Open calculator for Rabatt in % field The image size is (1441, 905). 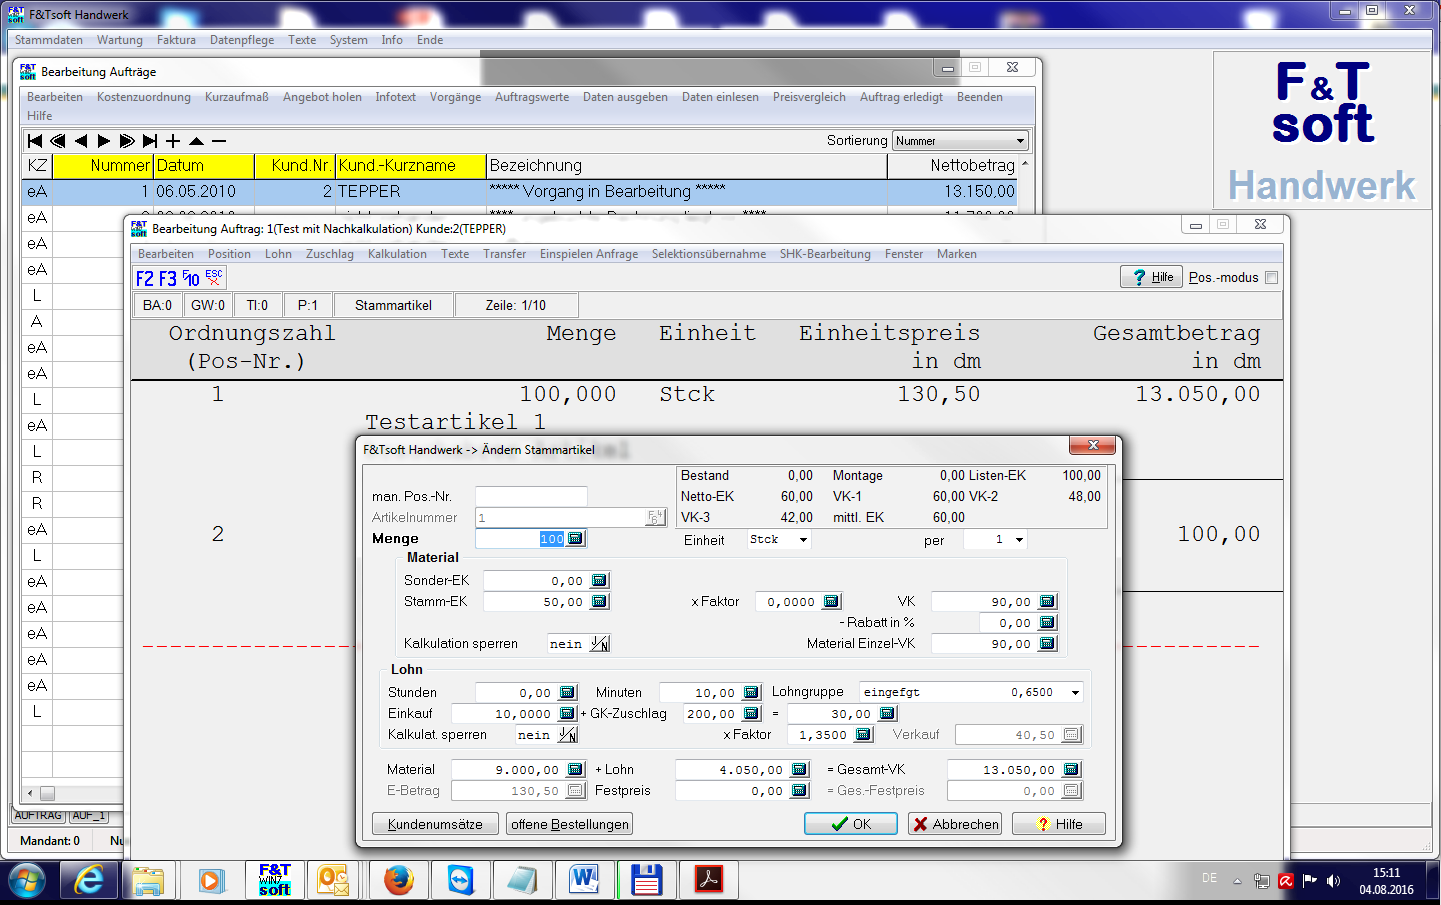coord(1047,623)
